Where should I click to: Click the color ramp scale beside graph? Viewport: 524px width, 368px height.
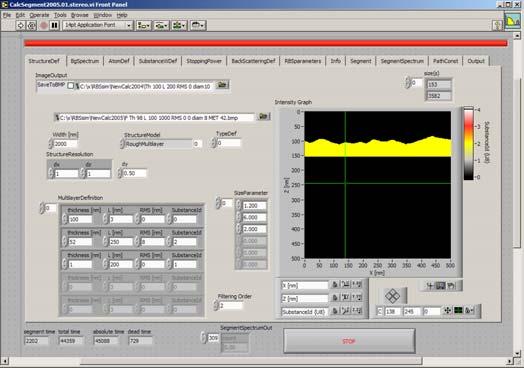click(x=469, y=144)
